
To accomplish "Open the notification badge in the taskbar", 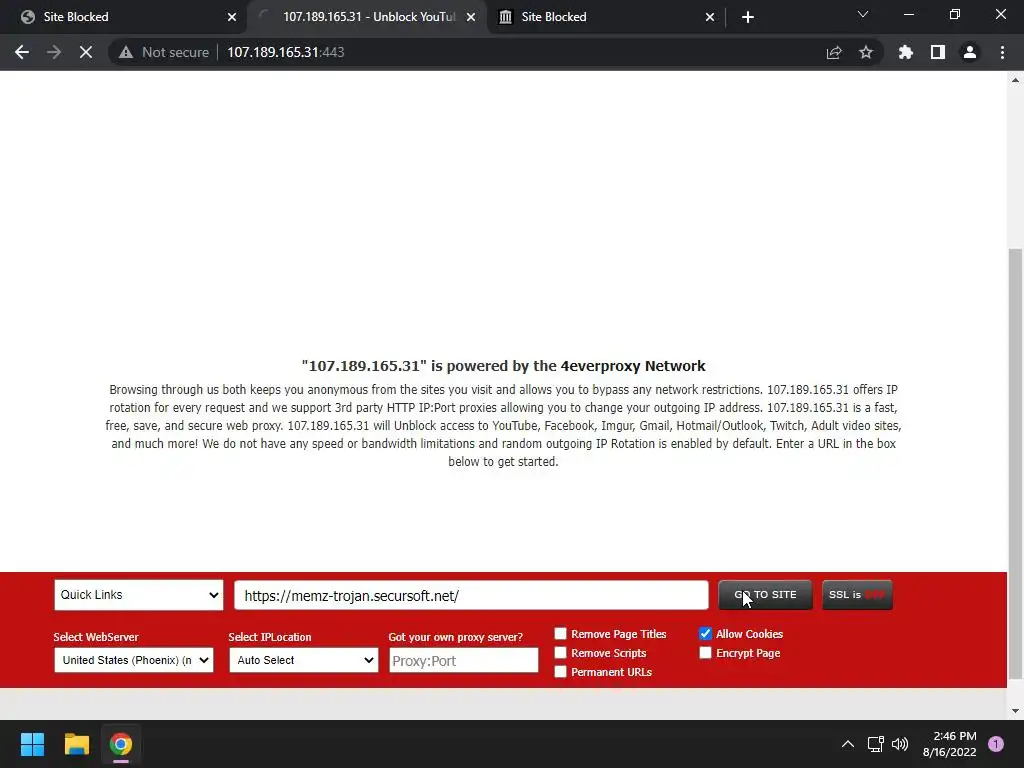I will pos(996,744).
